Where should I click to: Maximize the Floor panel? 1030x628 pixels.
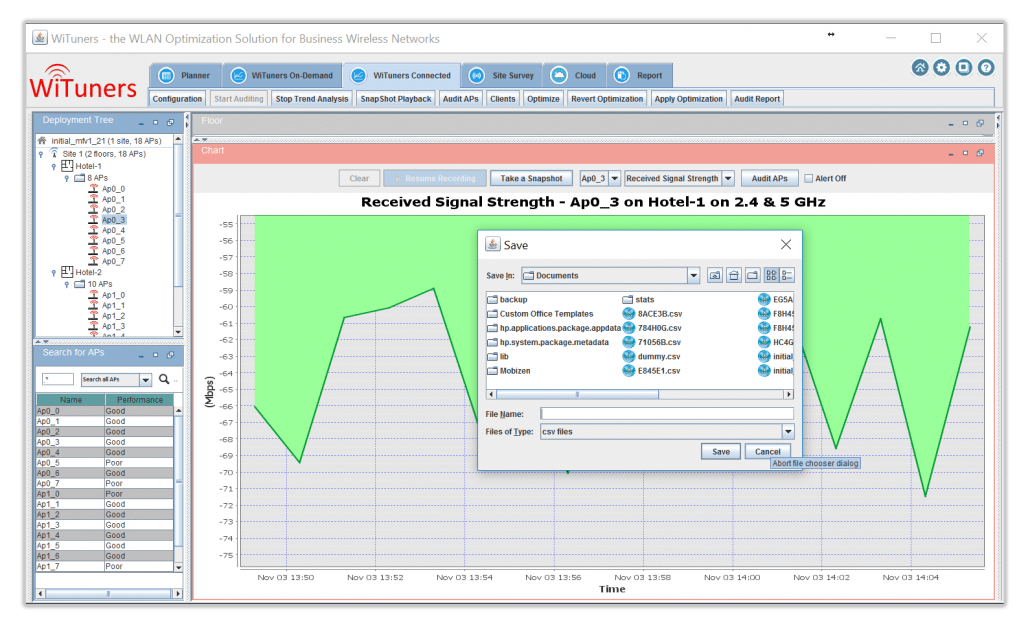click(965, 123)
